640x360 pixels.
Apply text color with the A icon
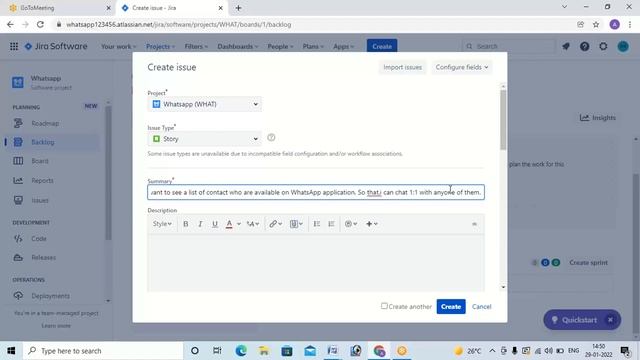point(229,224)
